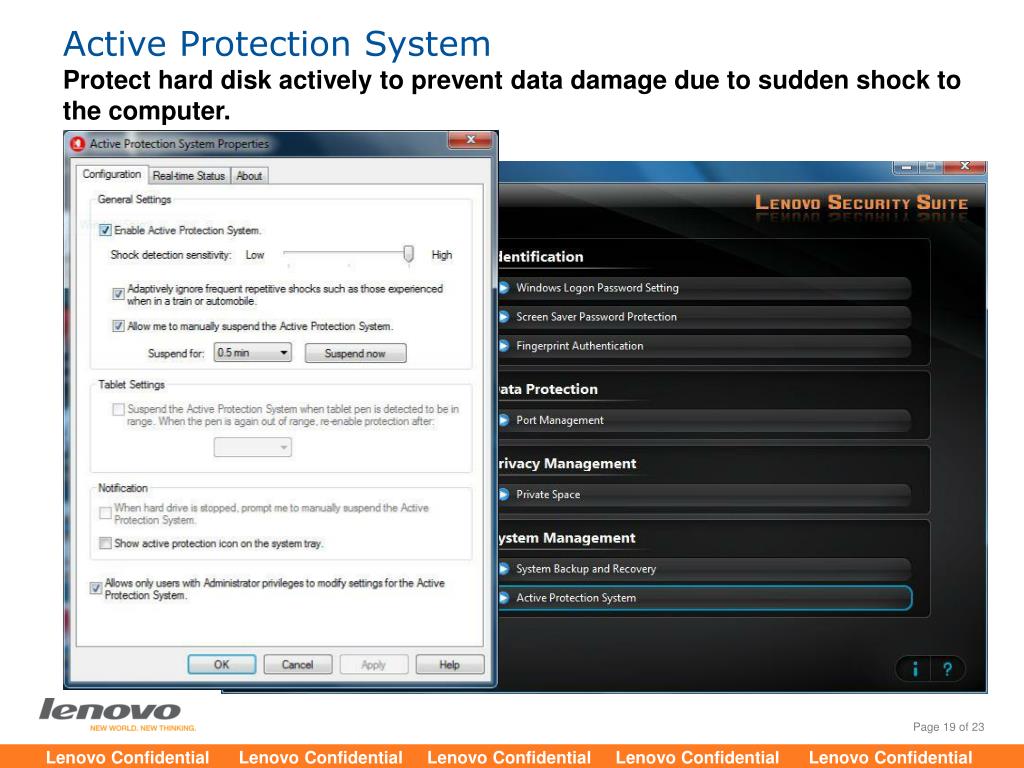The height and width of the screenshot is (768, 1024).
Task: Click arrow icon beside System Backup and Recovery
Action: [504, 569]
